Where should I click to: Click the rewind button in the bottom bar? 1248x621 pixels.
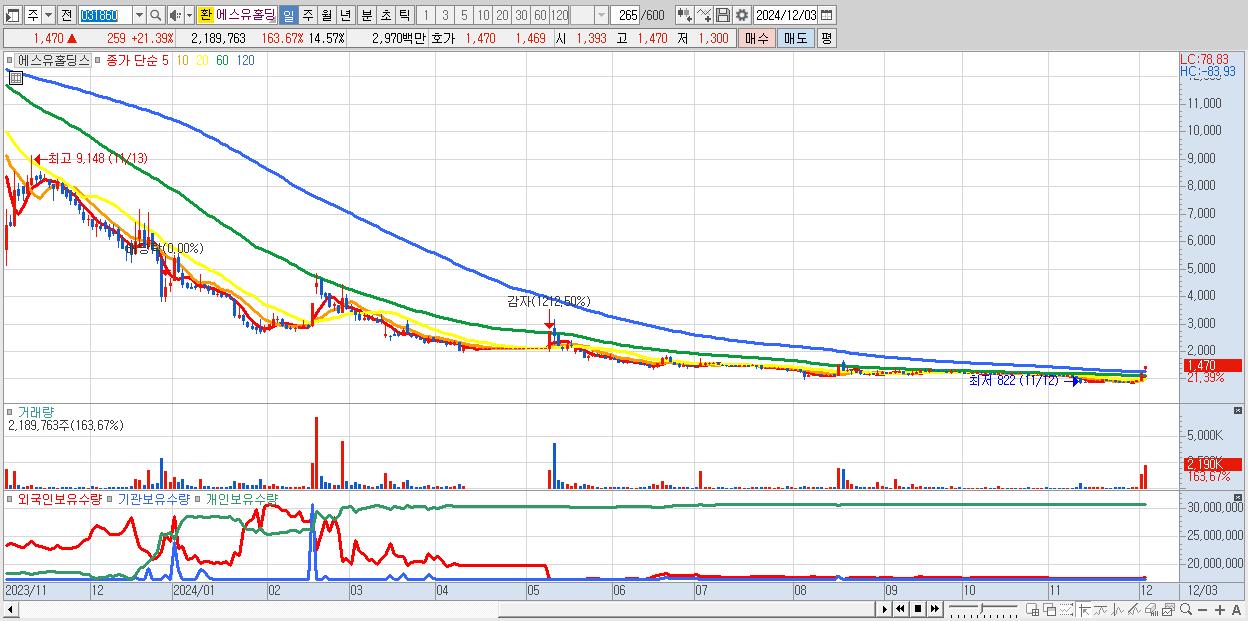click(x=900, y=609)
